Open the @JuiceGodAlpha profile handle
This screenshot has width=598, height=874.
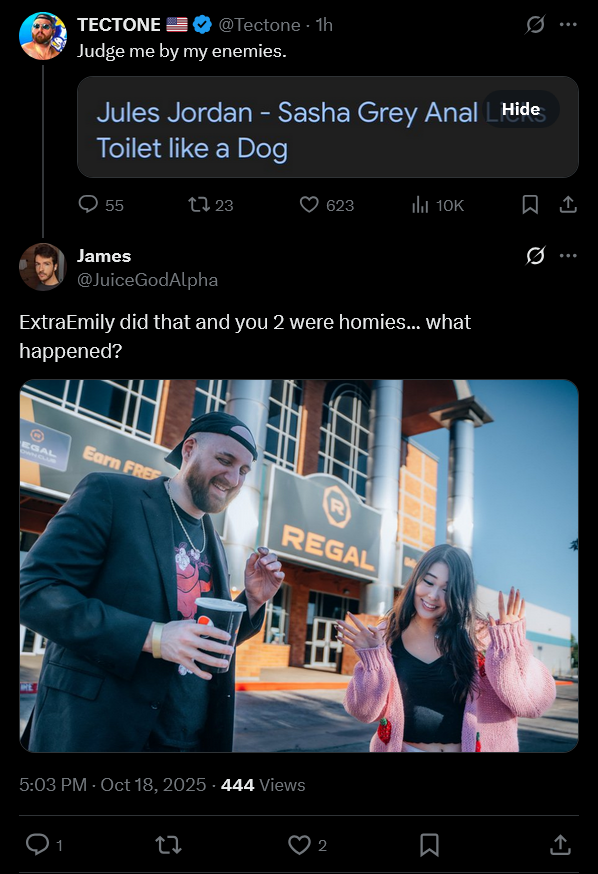[147, 279]
